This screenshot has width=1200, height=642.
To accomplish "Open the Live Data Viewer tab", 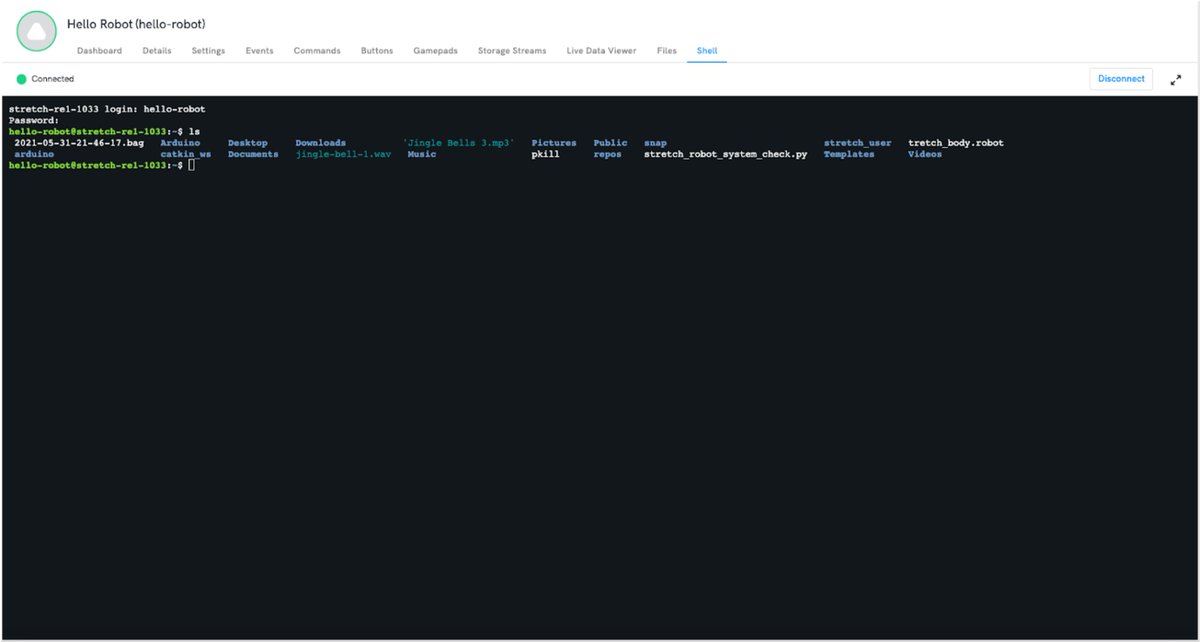I will click(601, 51).
